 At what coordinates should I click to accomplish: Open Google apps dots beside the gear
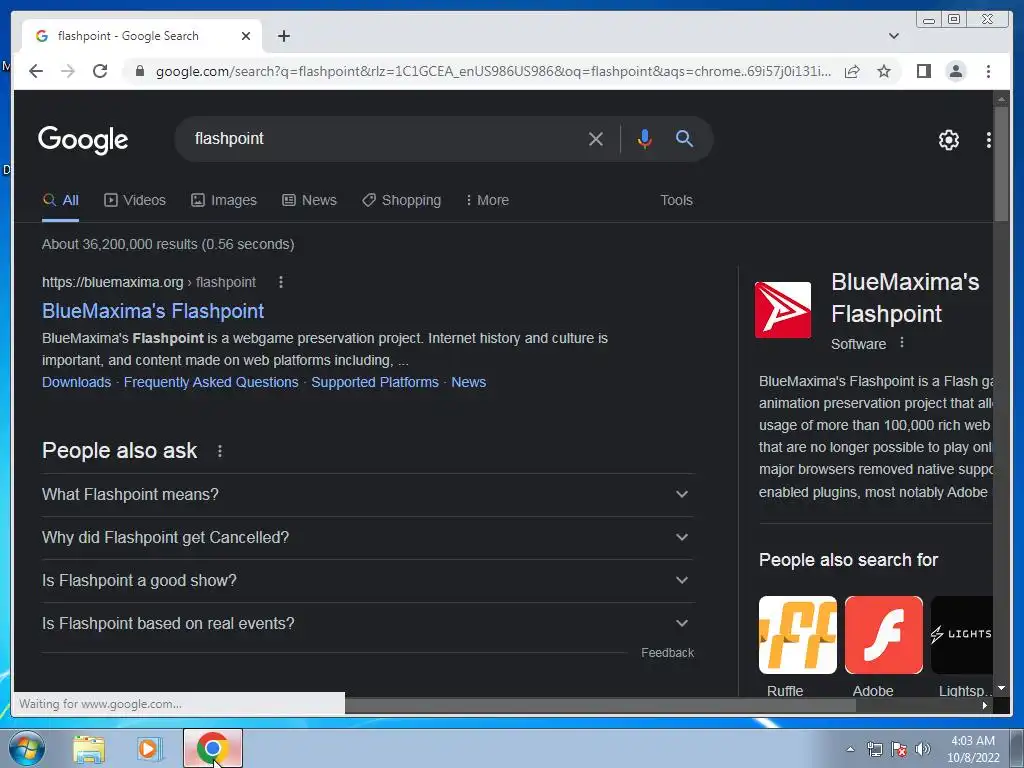coord(988,139)
